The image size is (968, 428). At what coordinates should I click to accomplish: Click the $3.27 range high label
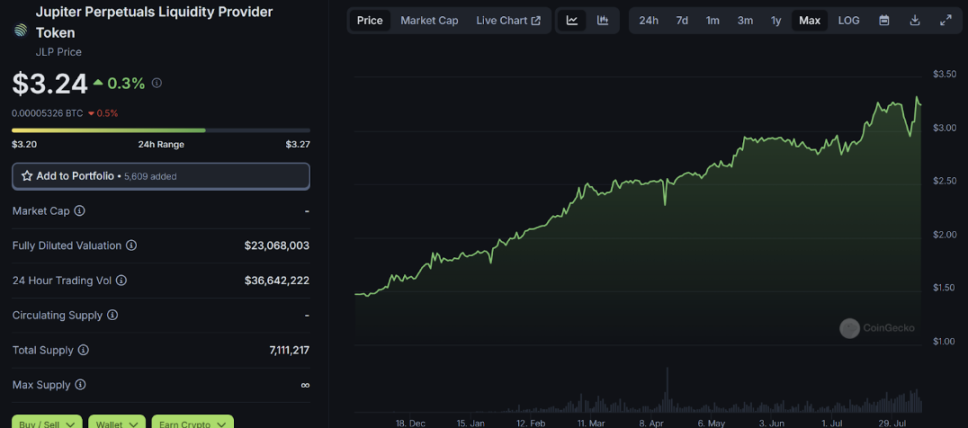click(298, 145)
